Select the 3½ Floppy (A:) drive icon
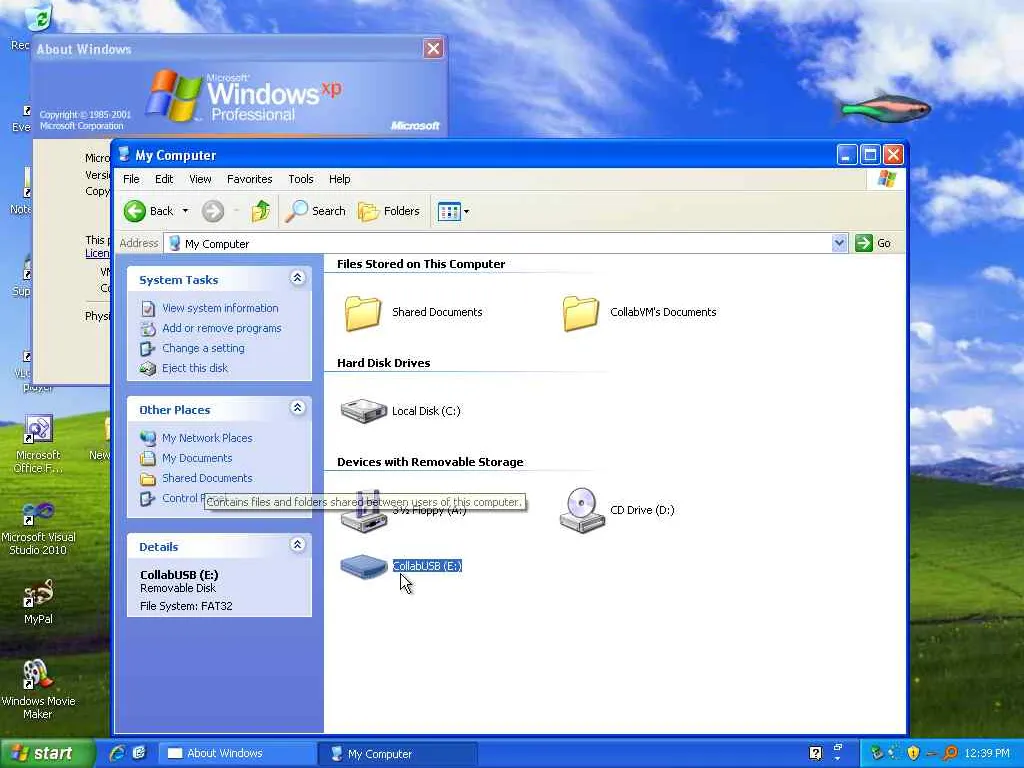Image resolution: width=1024 pixels, height=768 pixels. tap(364, 511)
